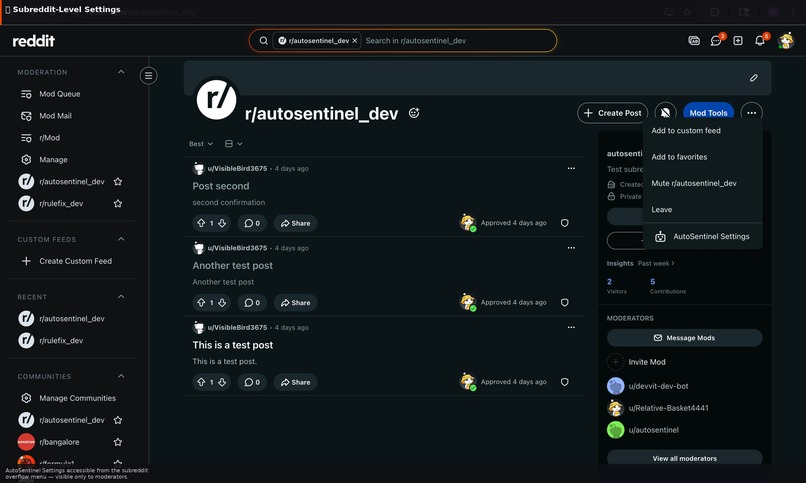Viewport: 806px width, 483px height.
Task: Click Message Mods button
Action: pos(684,338)
